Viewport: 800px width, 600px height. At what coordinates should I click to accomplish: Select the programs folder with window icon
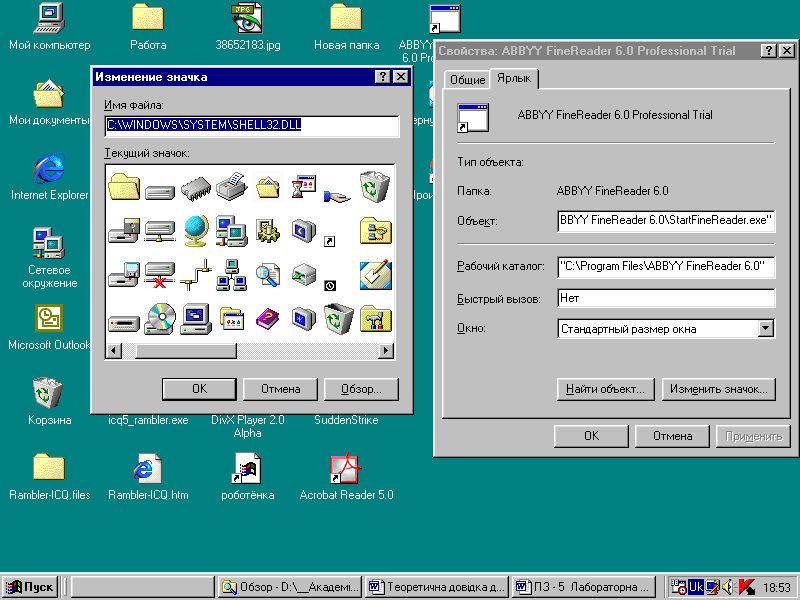[232, 319]
